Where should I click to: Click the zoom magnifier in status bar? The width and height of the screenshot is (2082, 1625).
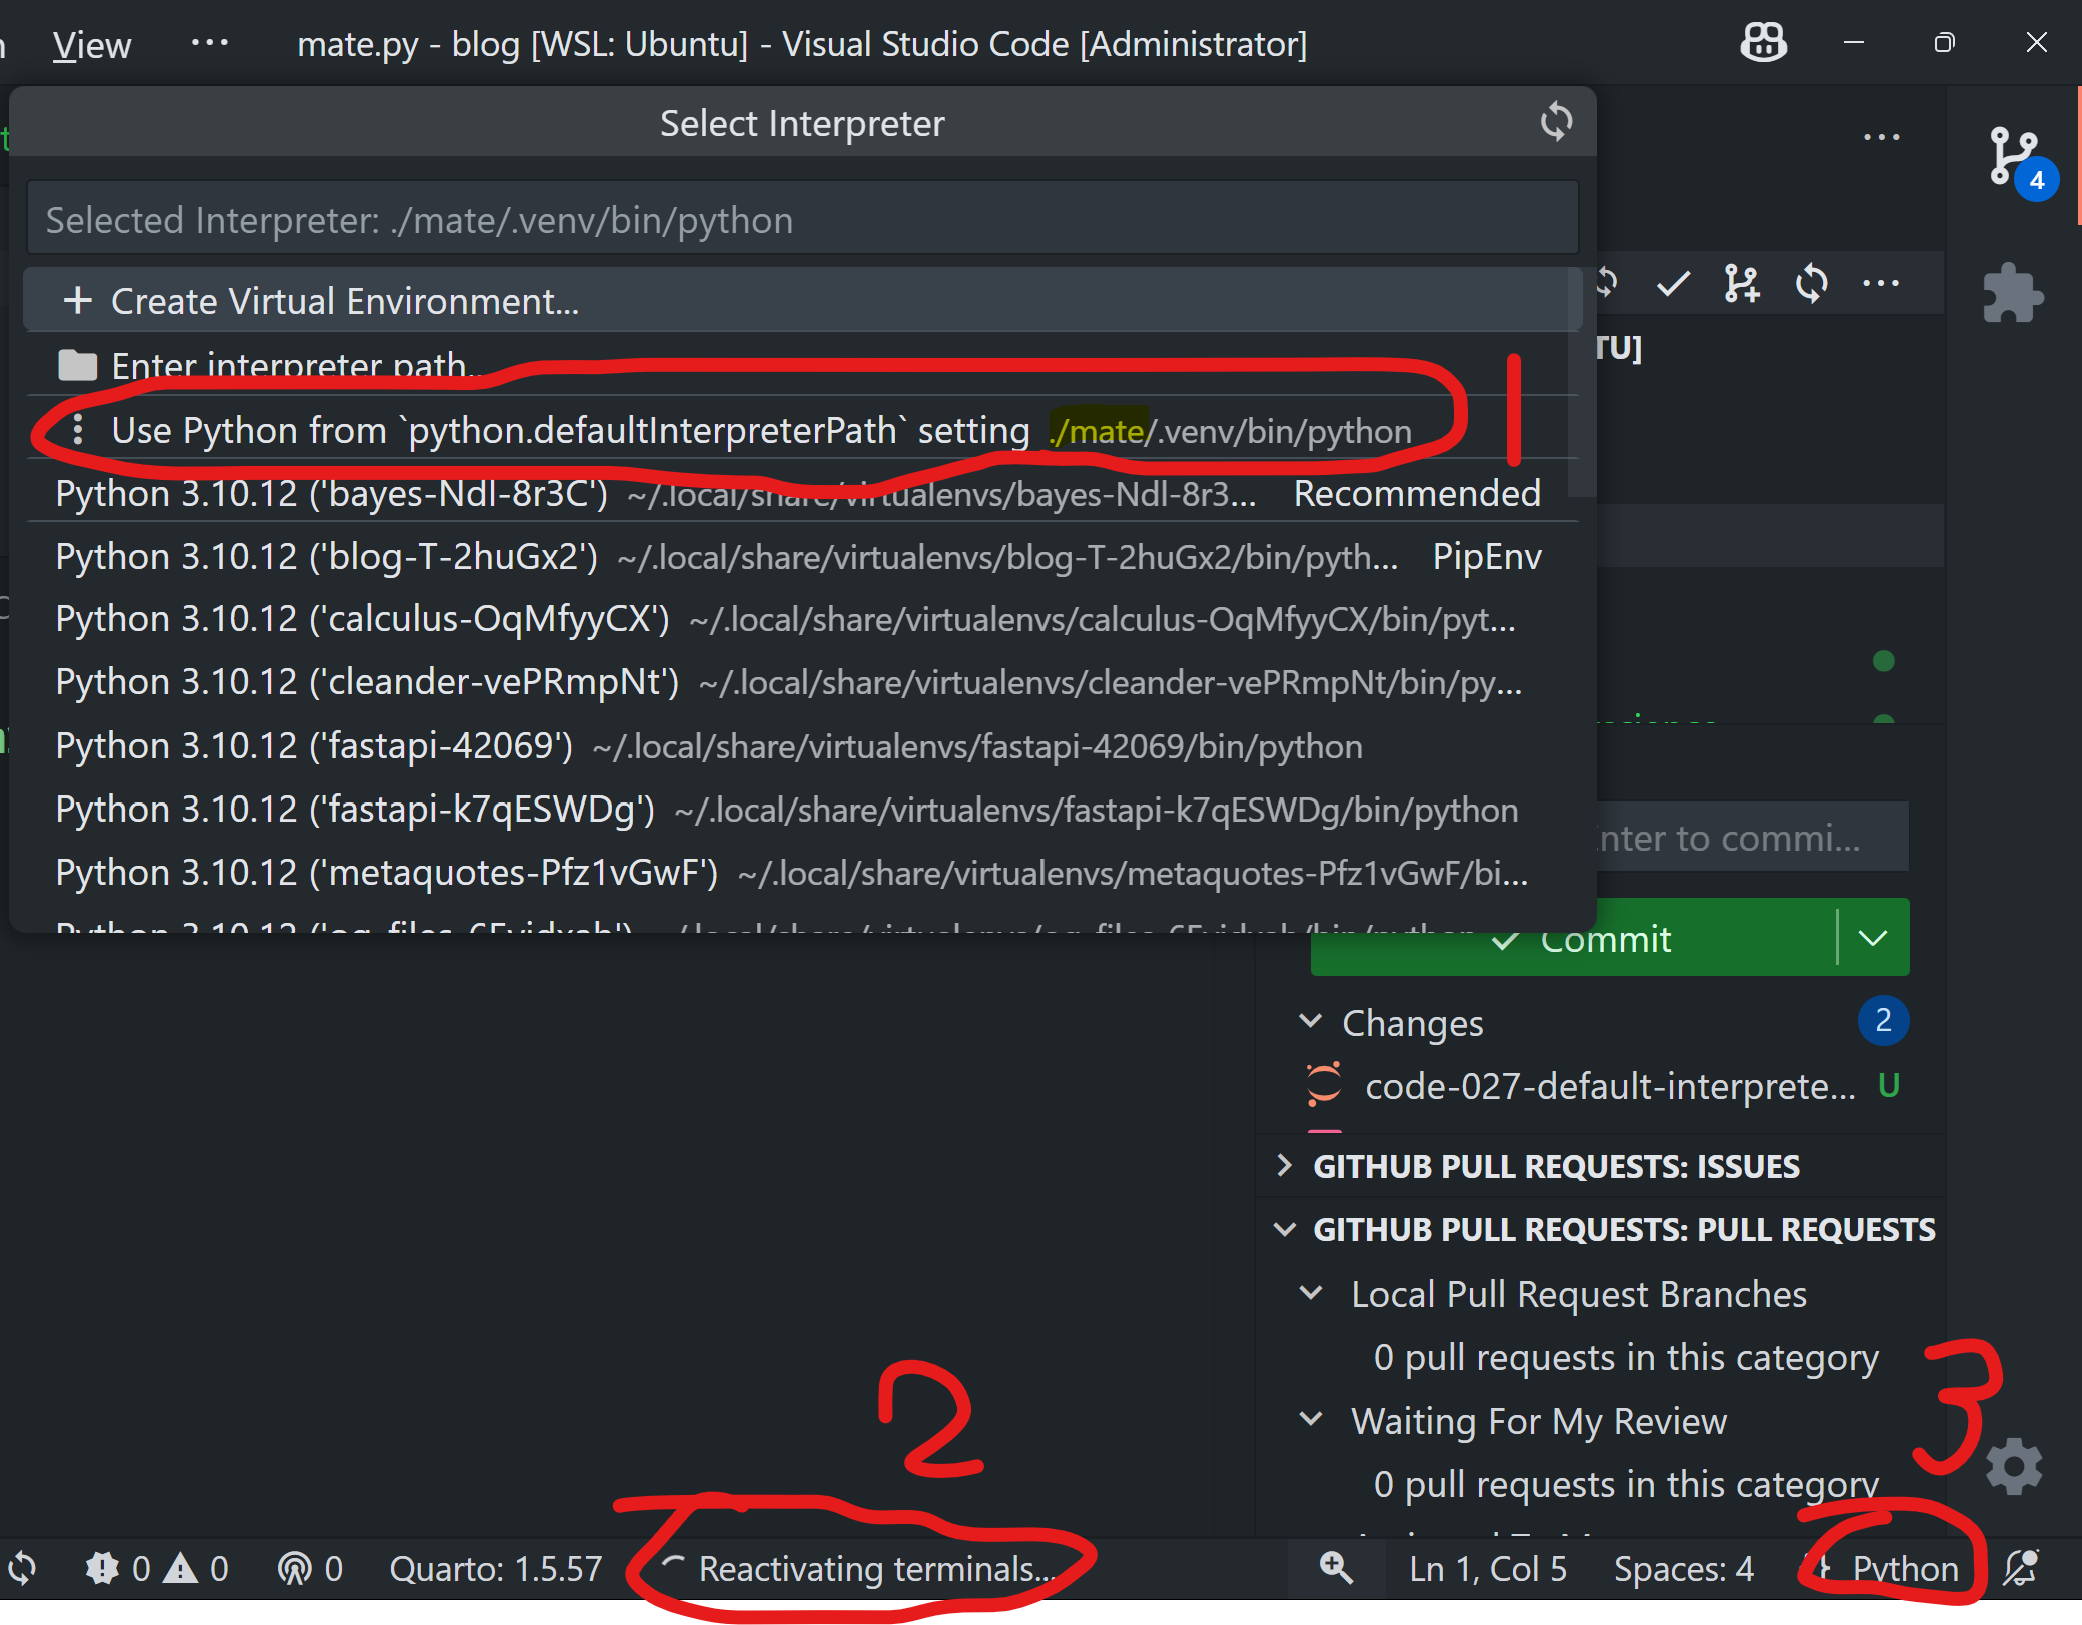[1336, 1568]
